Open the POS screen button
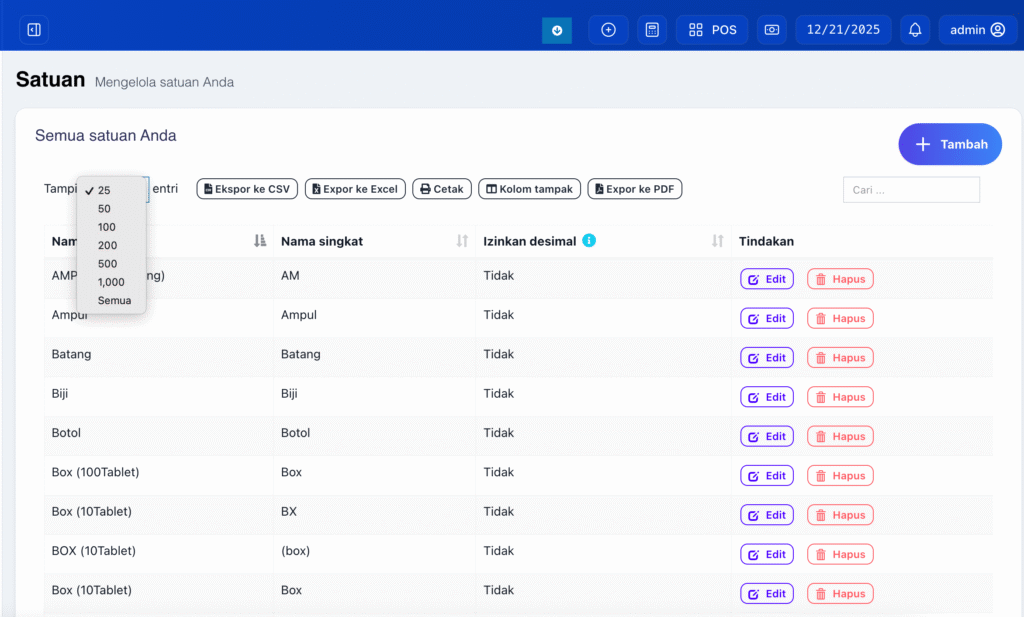The width and height of the screenshot is (1024, 617). point(712,30)
